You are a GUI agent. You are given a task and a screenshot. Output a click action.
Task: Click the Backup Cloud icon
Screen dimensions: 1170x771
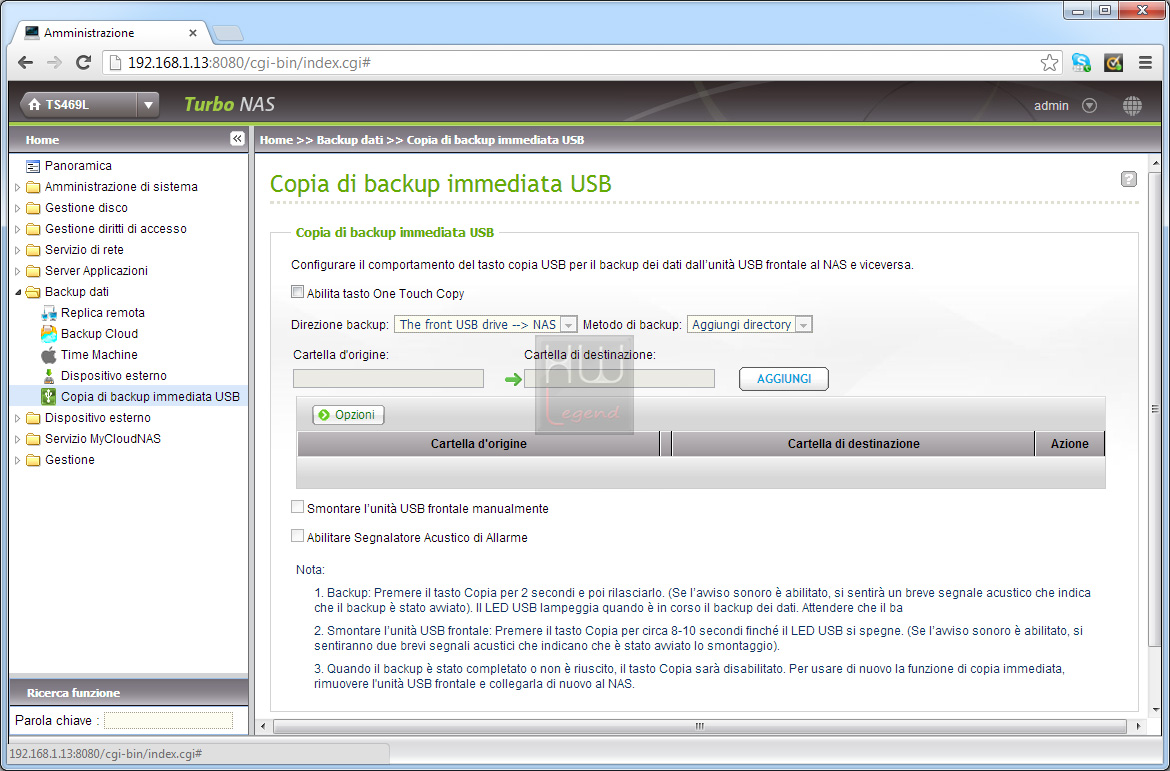(x=49, y=334)
